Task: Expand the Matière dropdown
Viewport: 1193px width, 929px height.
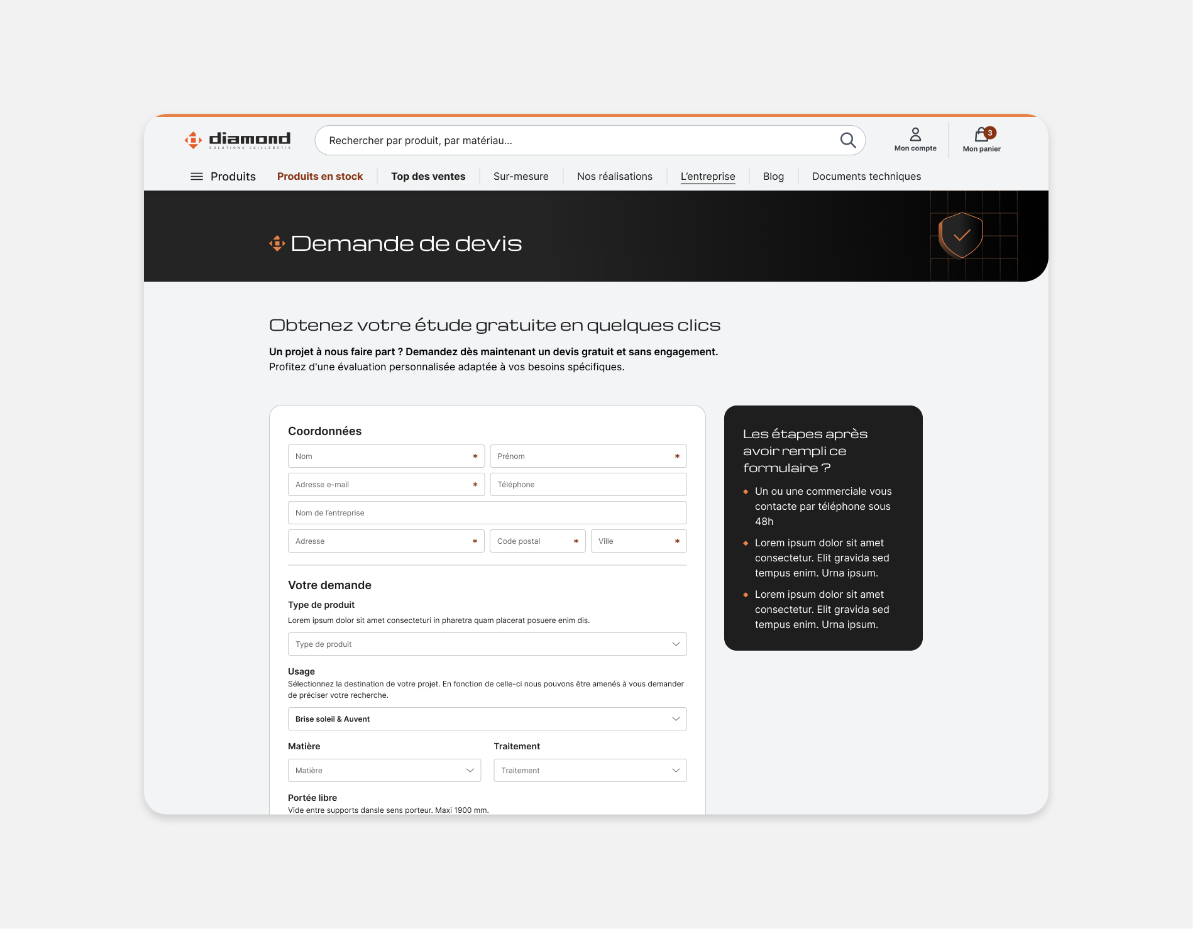Action: (x=384, y=771)
